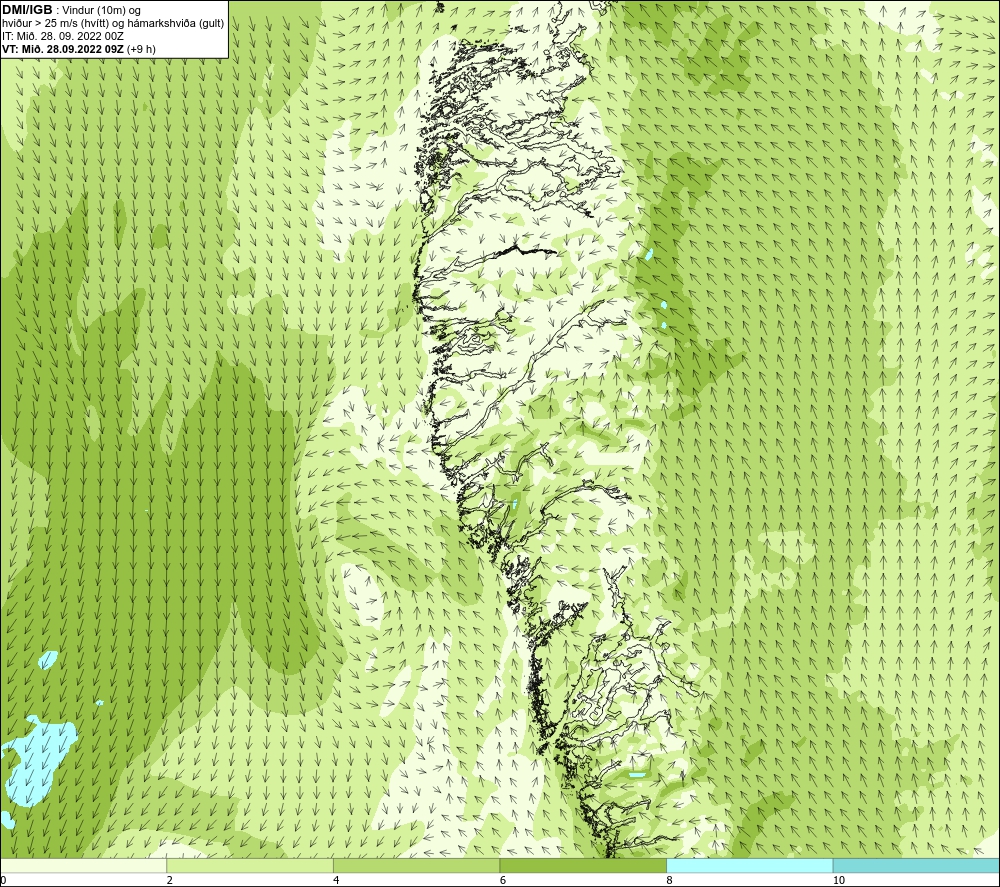This screenshot has height=887, width=1000.
Task: Click the 'Vindur (10m) og' label
Action: coord(102,11)
